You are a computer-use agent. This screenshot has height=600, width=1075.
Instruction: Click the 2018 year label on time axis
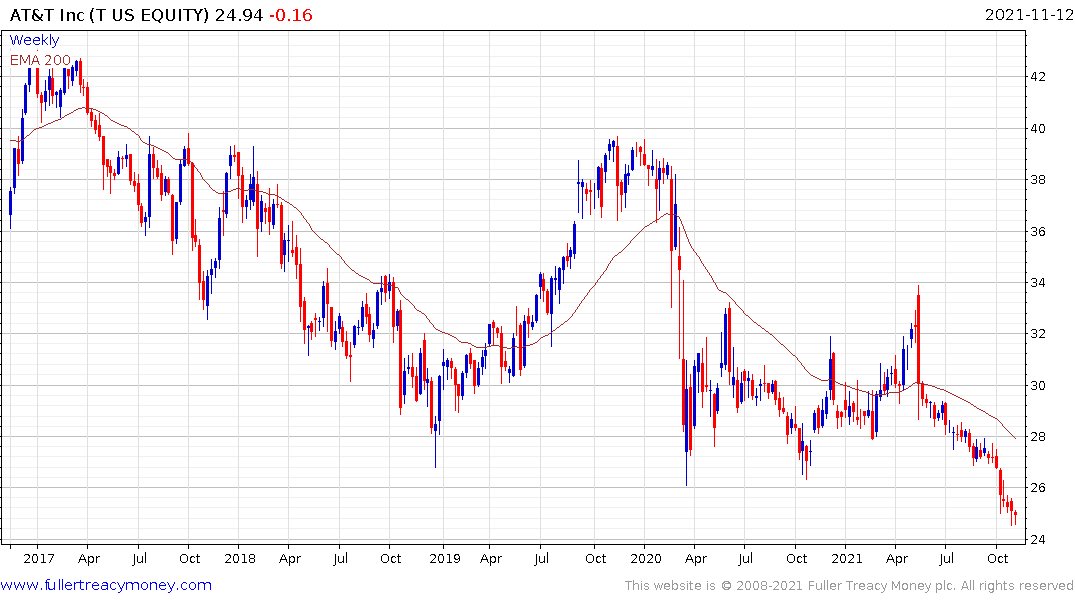click(240, 559)
